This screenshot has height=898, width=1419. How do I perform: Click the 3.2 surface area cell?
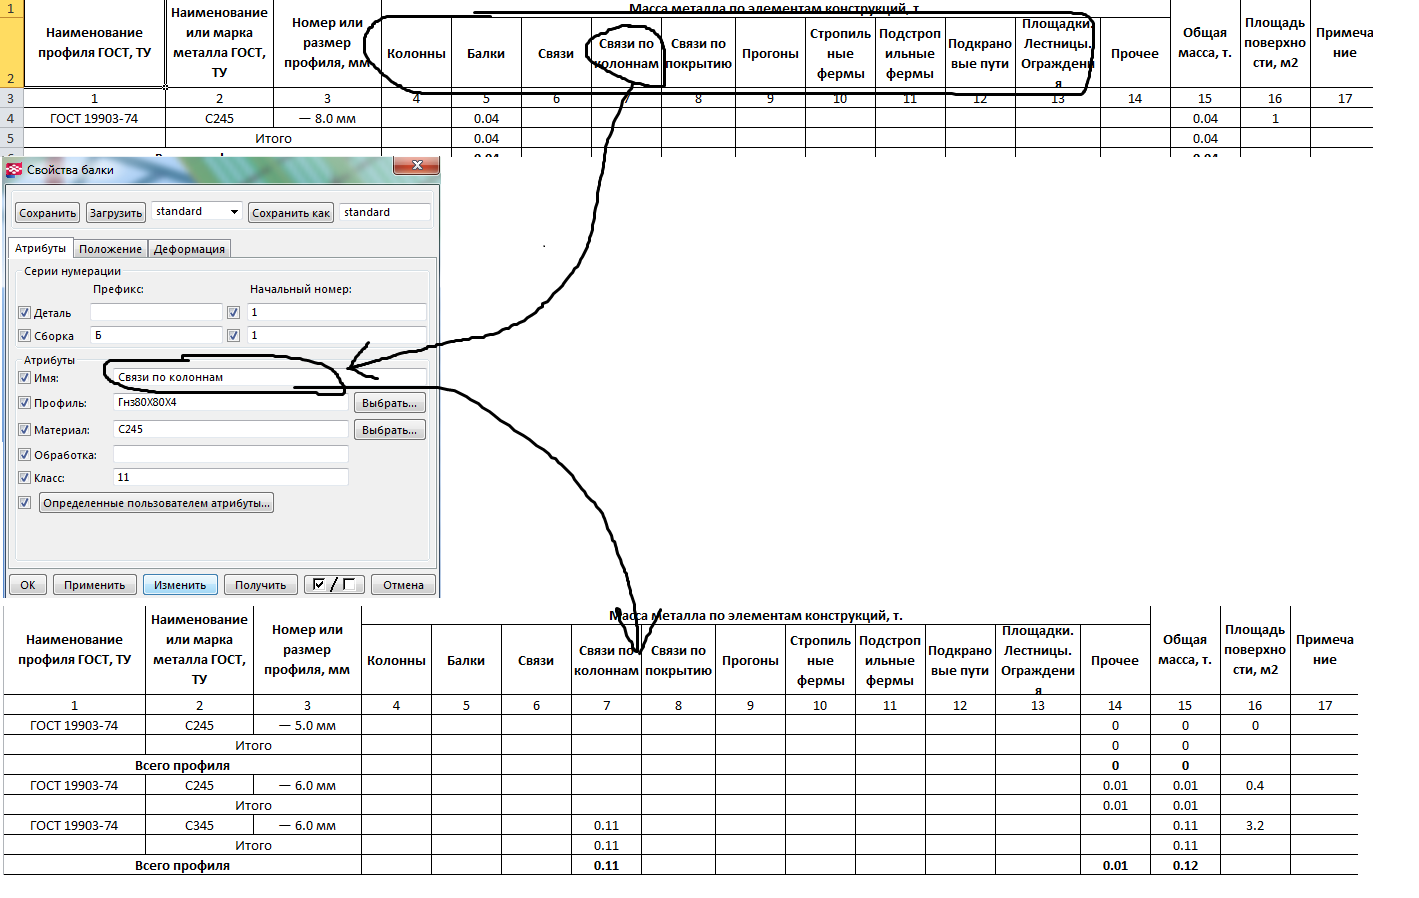point(1255,825)
